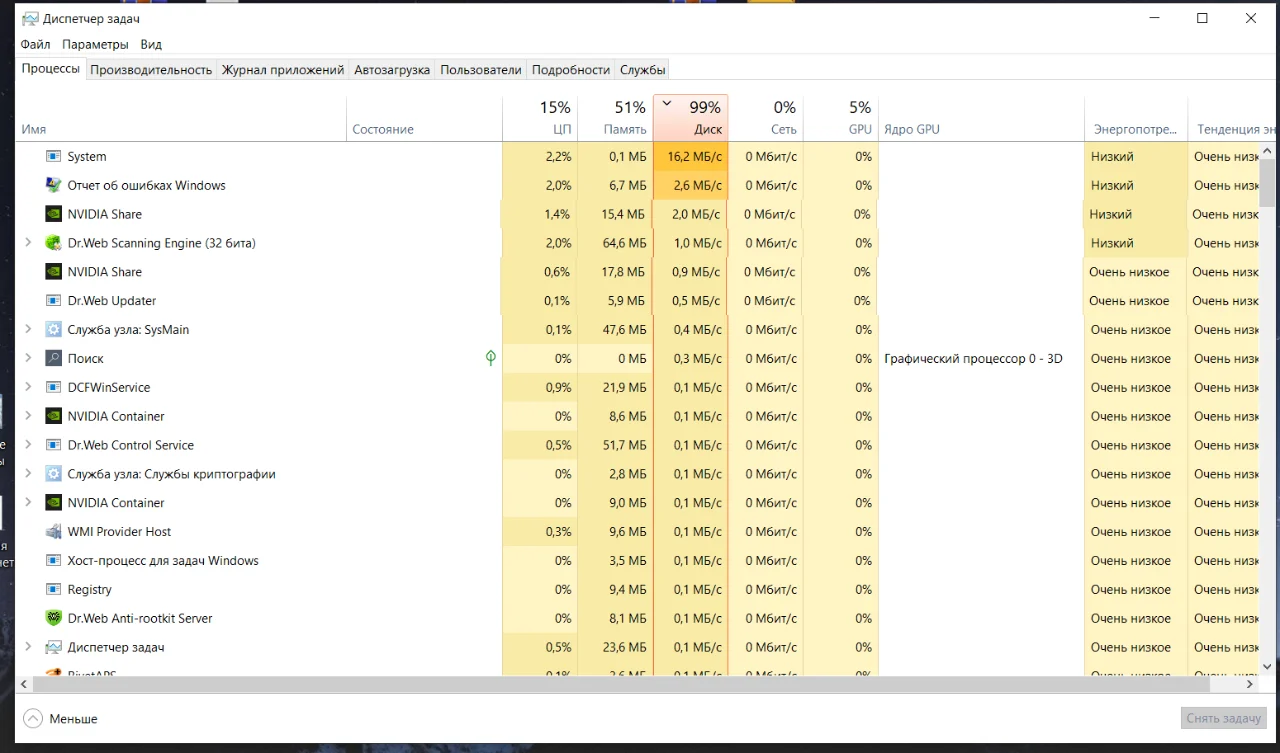The width and height of the screenshot is (1280, 753).
Task: Click the Dr.Web Updater icon
Action: pos(54,301)
